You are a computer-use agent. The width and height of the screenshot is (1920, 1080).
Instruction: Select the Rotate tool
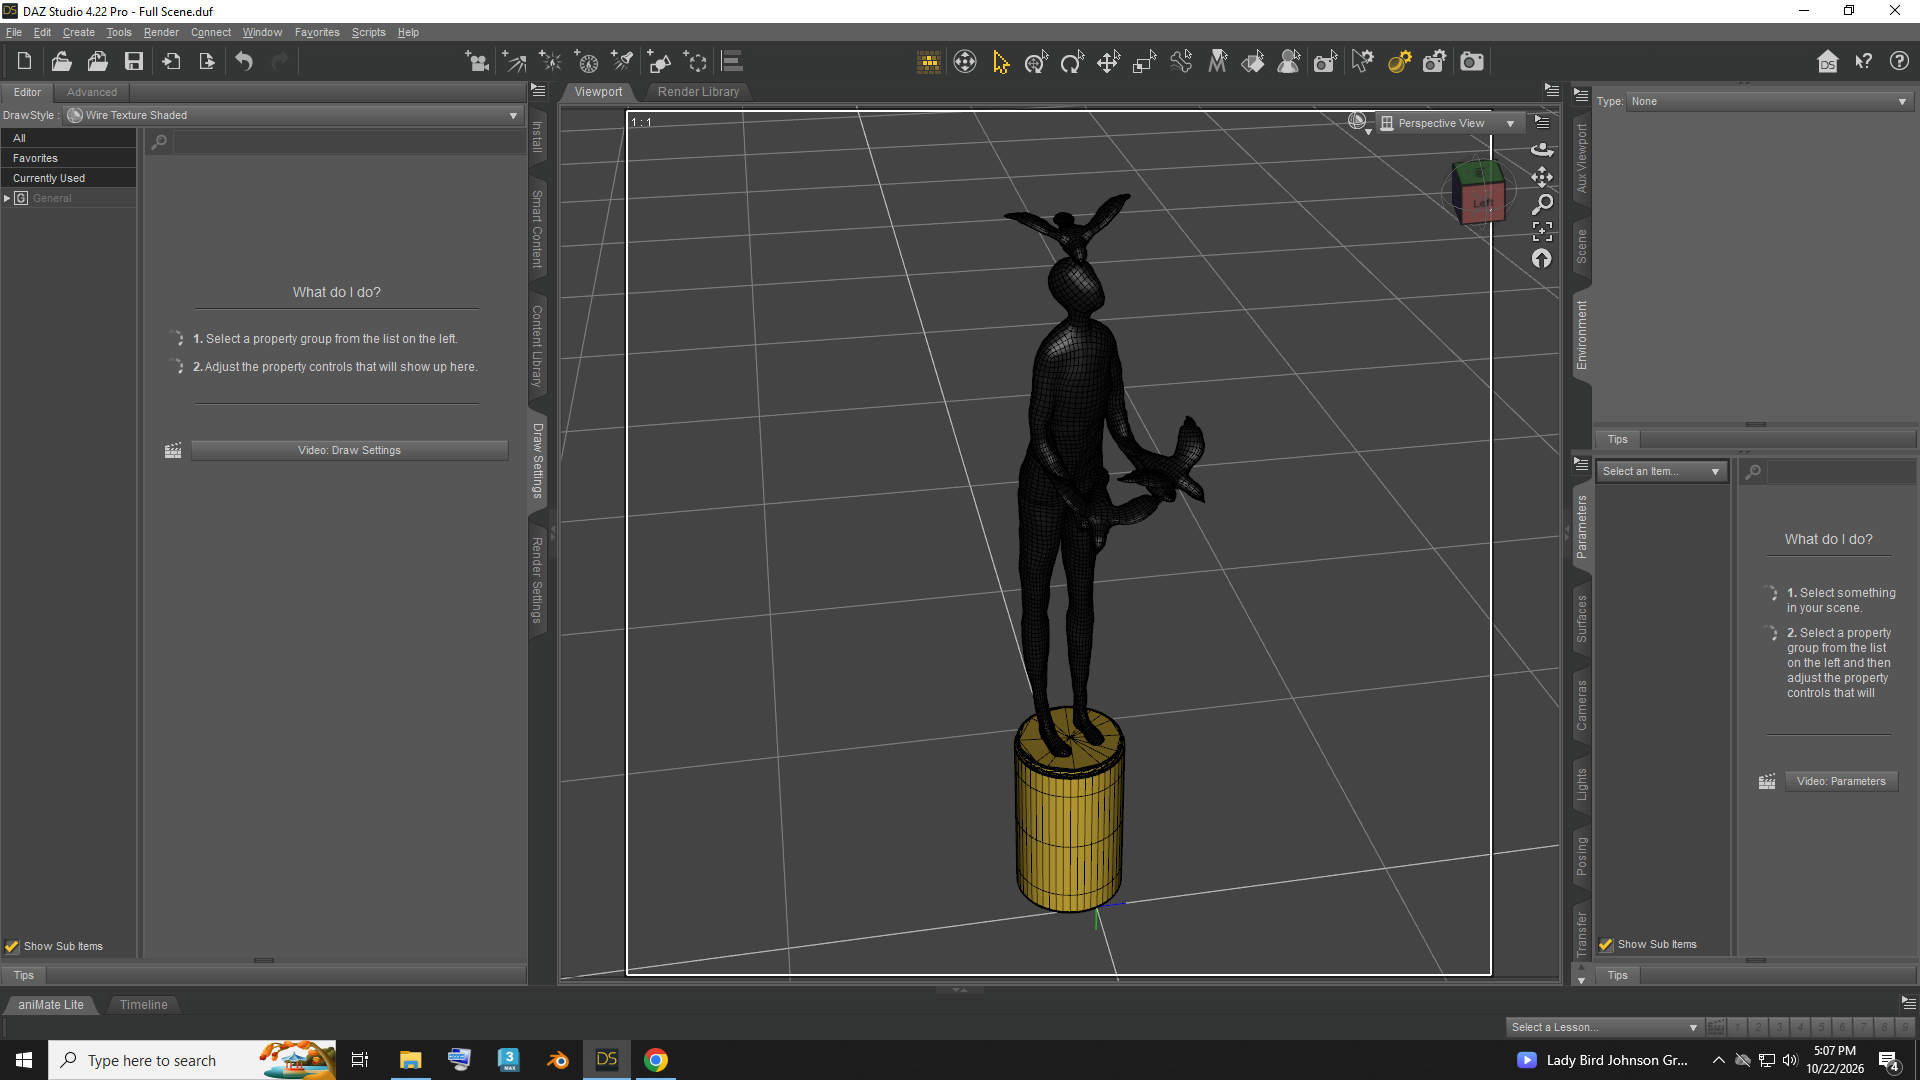[1073, 62]
